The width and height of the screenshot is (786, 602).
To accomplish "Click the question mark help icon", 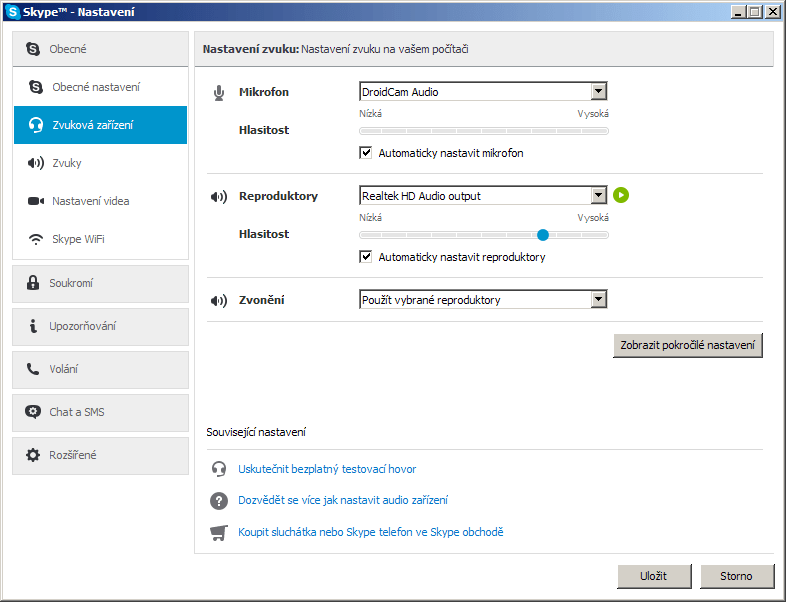I will click(219, 500).
